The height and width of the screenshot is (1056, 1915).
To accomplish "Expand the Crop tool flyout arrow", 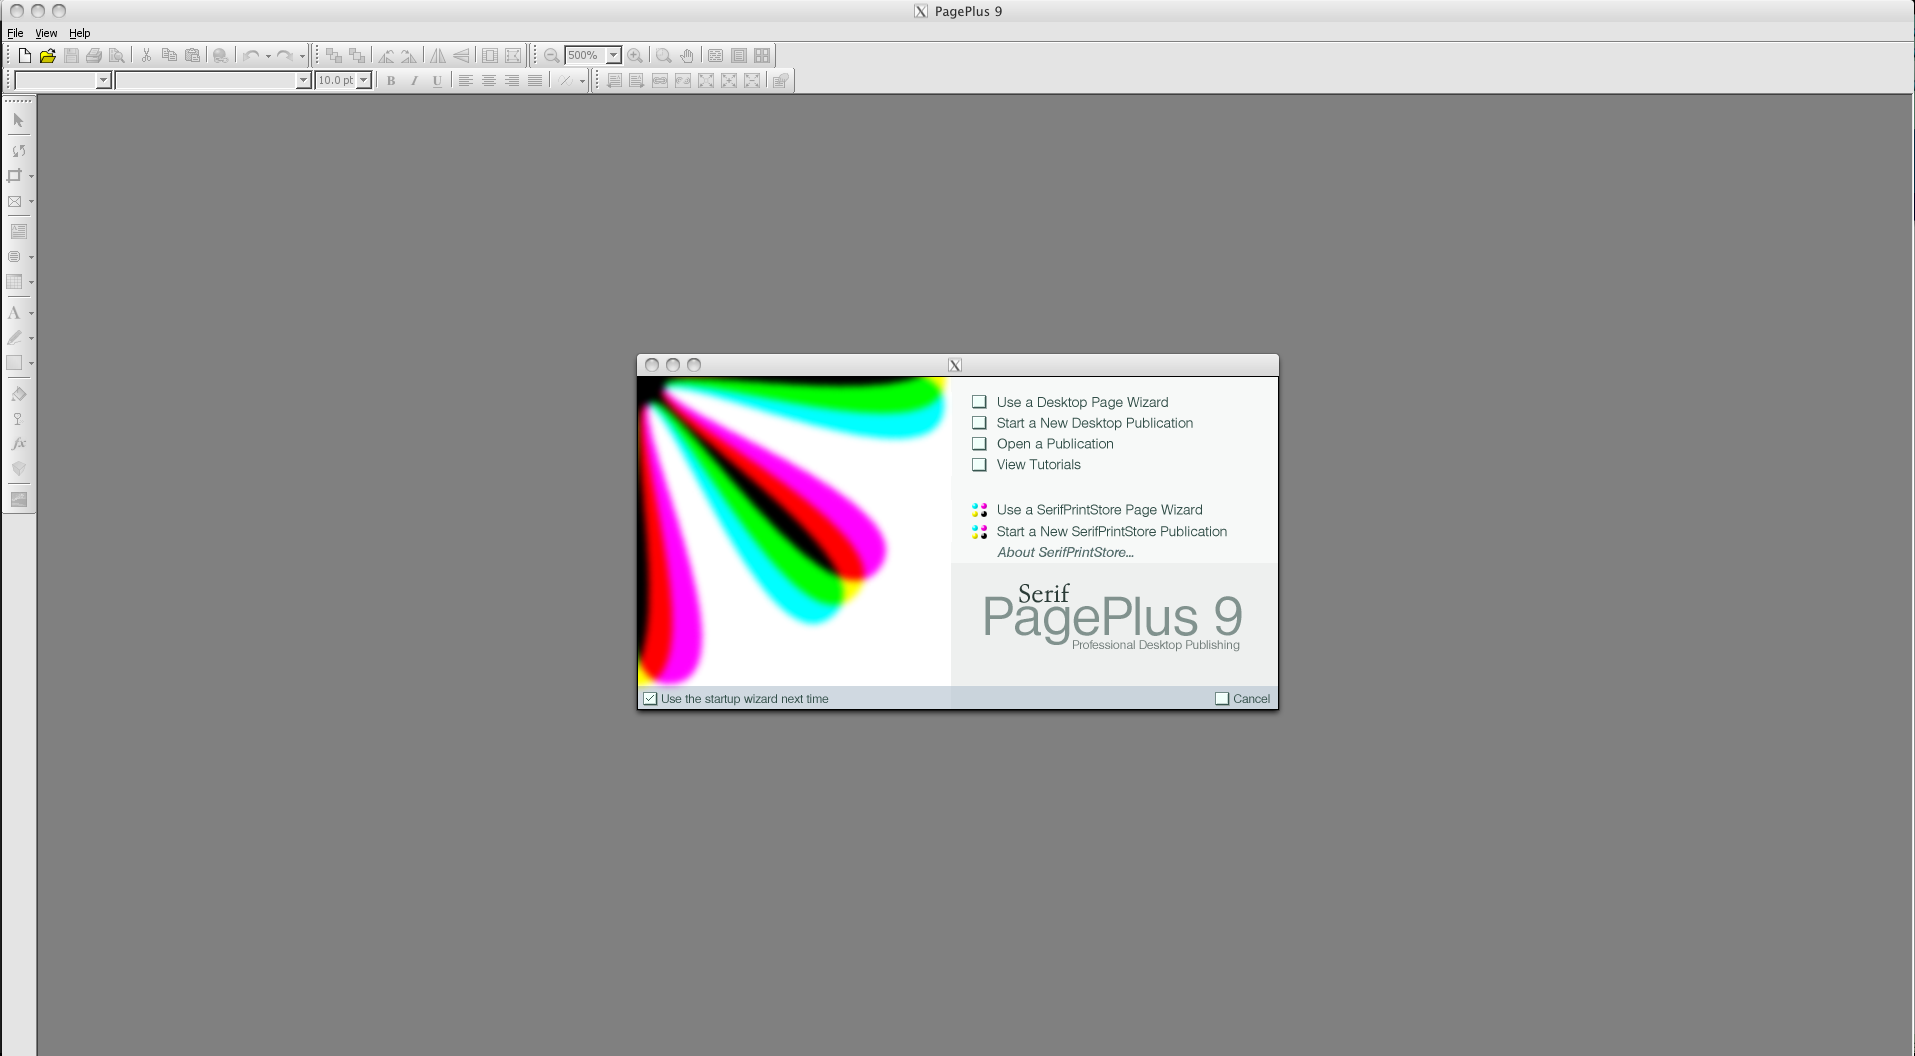I will pos(32,176).
